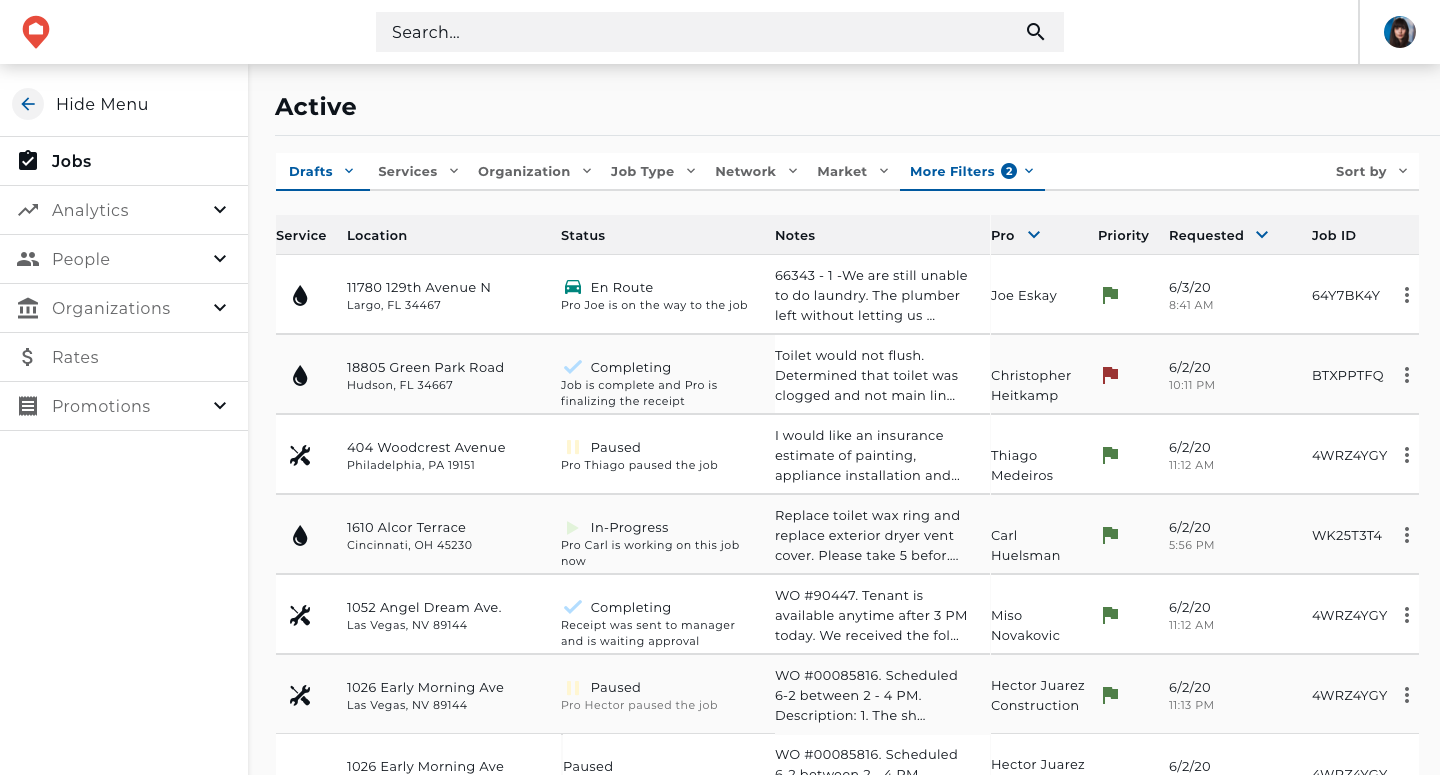Open more options for job BTXPPTFQ
Screen dimensions: 1440x775
click(x=1406, y=375)
